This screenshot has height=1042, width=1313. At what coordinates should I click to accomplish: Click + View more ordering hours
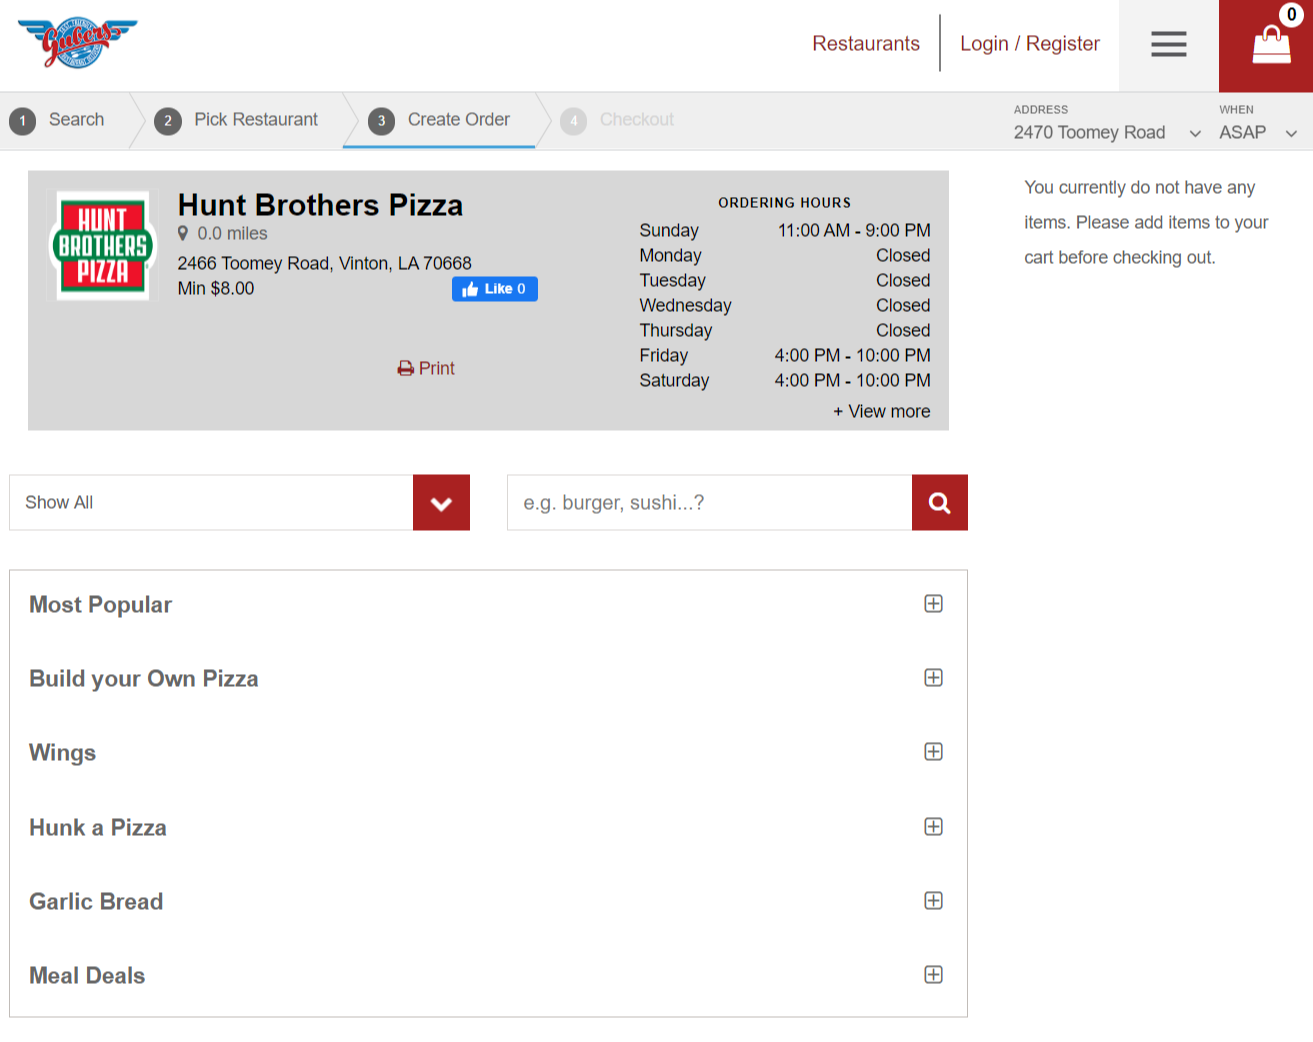pos(882,411)
